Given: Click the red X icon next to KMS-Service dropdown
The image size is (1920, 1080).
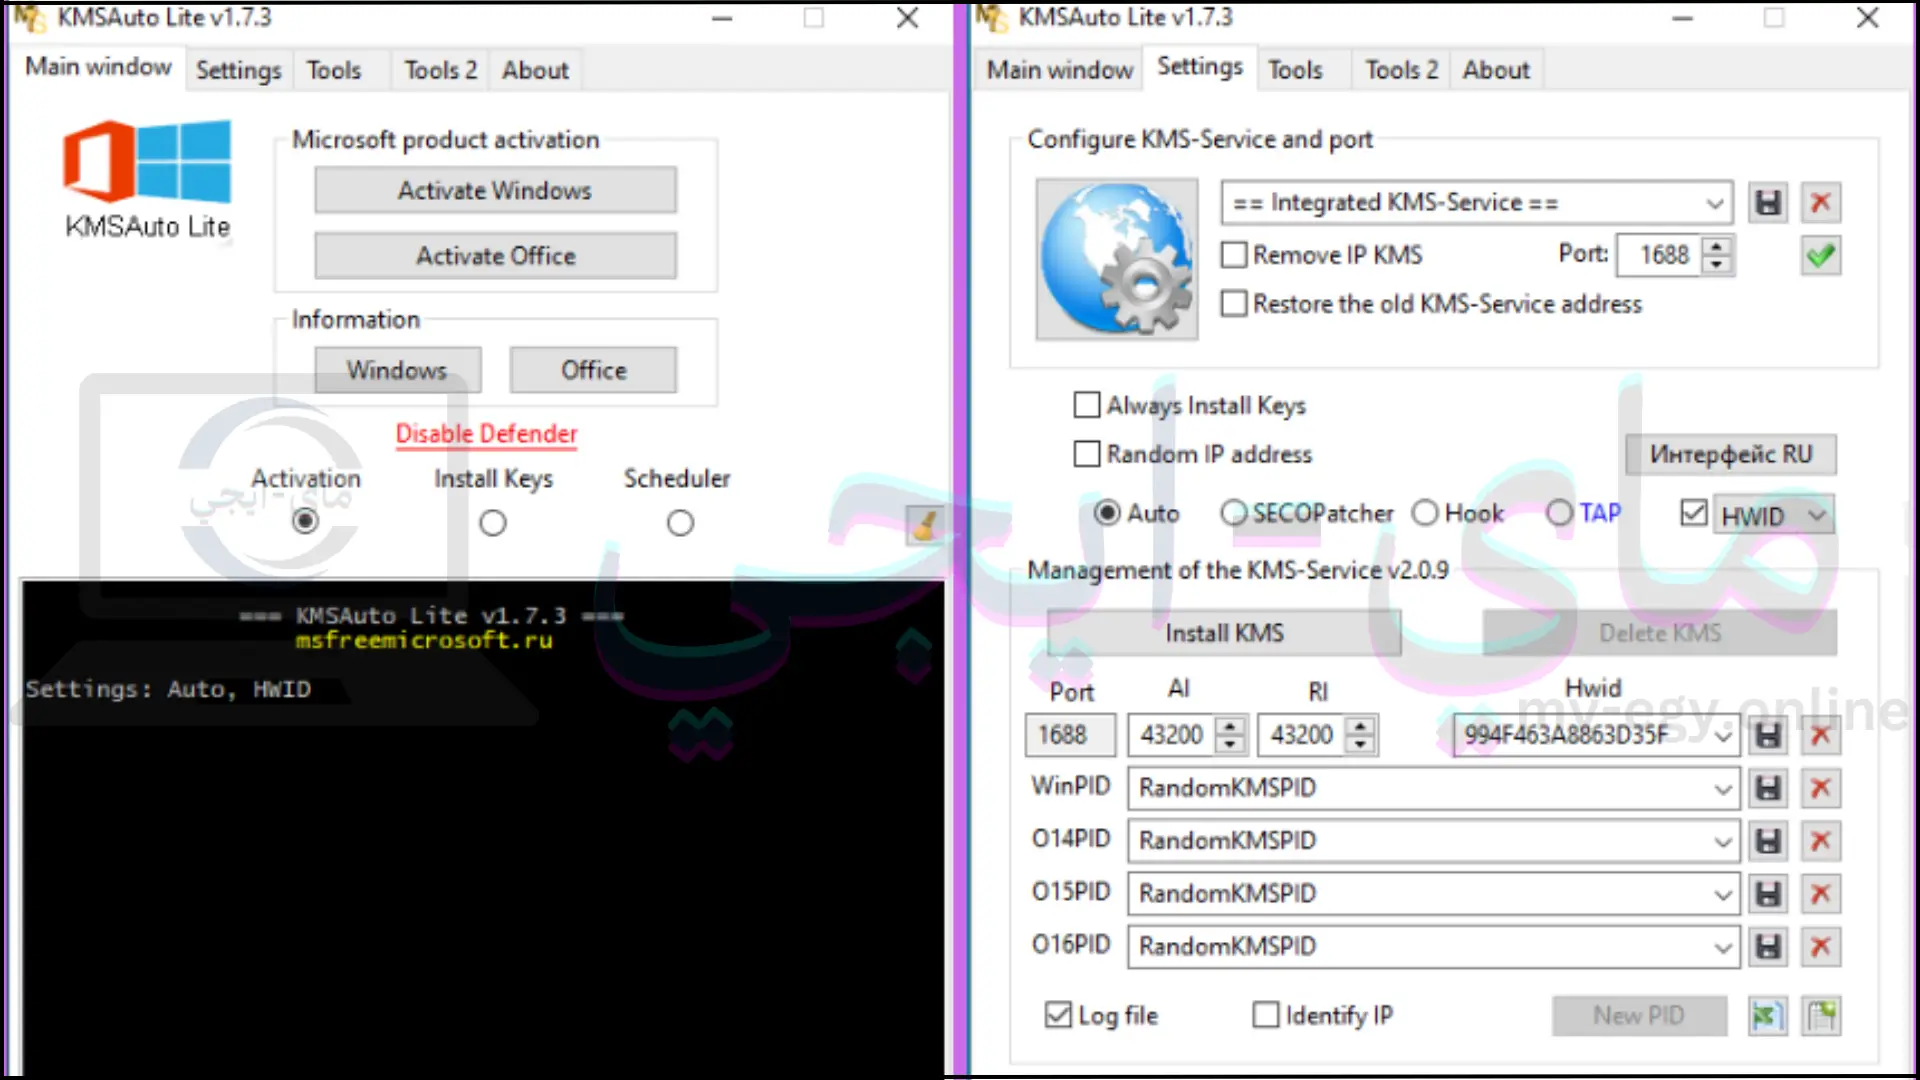Looking at the screenshot, I should pyautogui.click(x=1821, y=202).
